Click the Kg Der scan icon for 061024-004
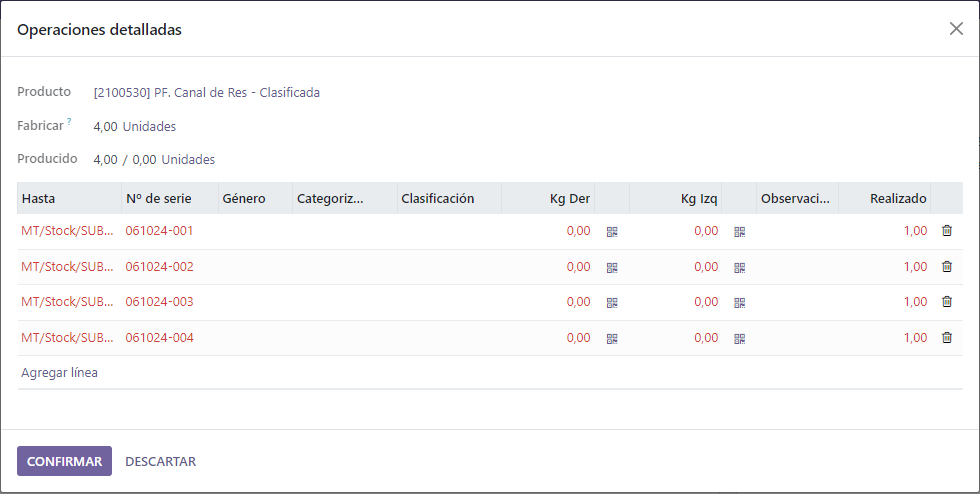980x494 pixels. point(612,339)
